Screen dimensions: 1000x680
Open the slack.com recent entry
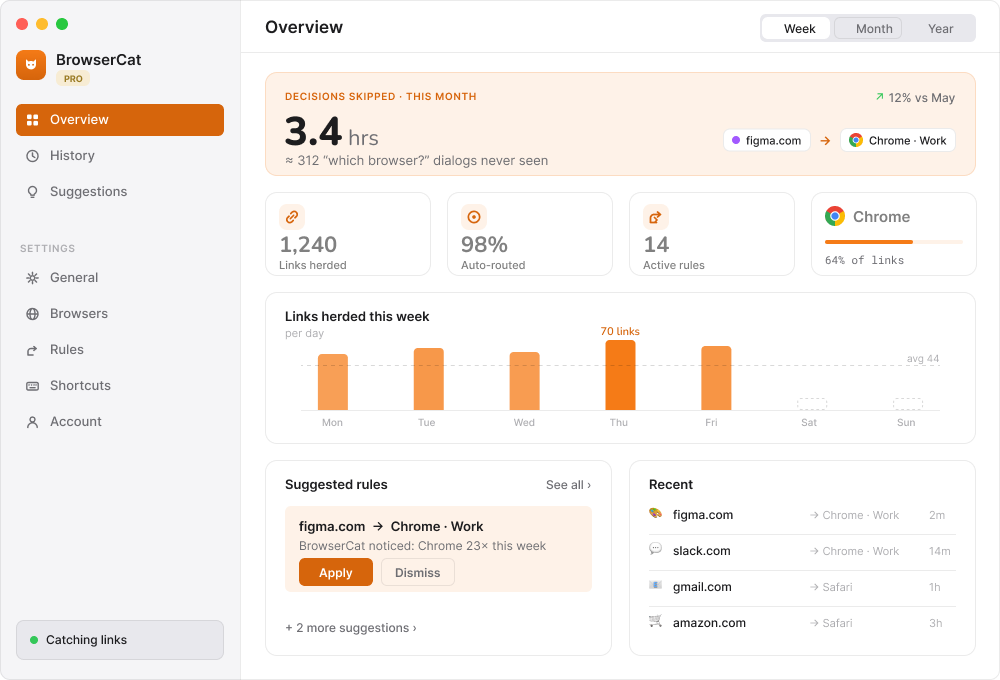point(802,551)
